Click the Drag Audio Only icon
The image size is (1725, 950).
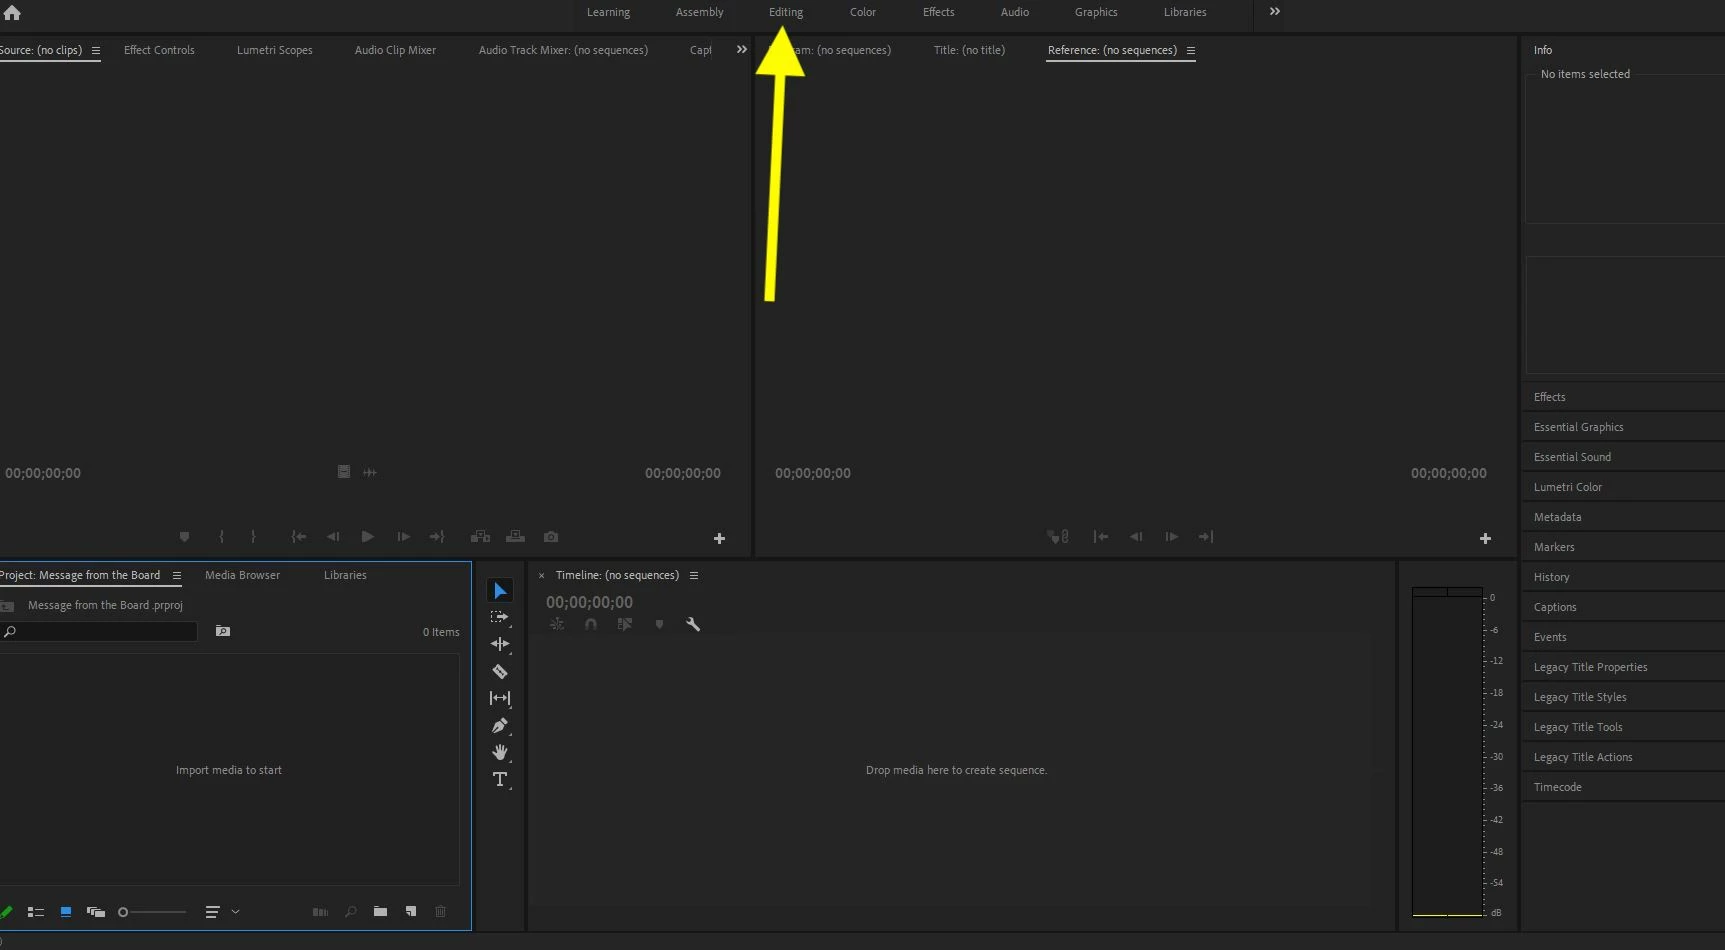tap(370, 472)
